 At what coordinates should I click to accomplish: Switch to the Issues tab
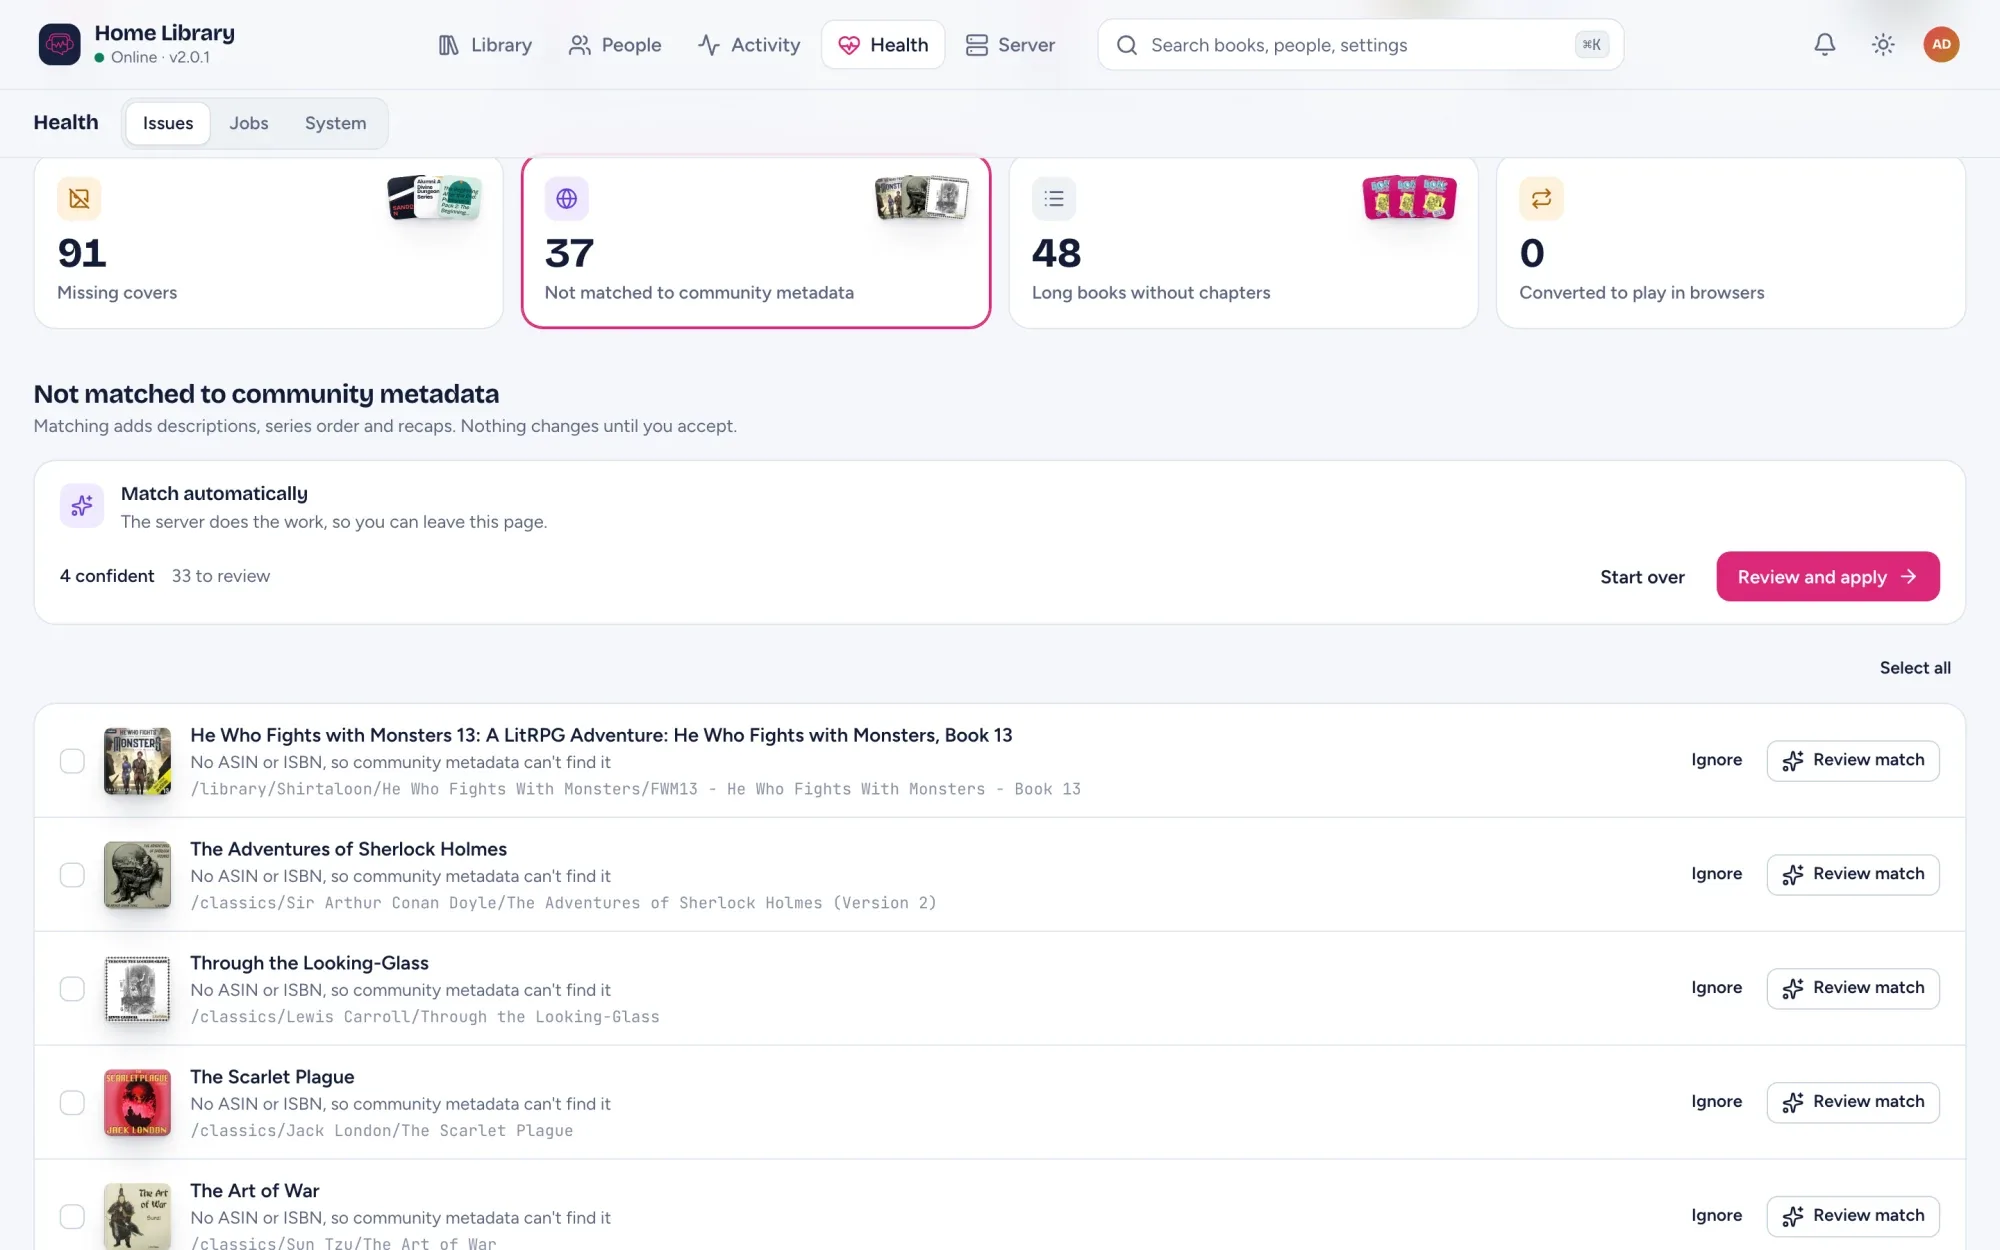[168, 123]
